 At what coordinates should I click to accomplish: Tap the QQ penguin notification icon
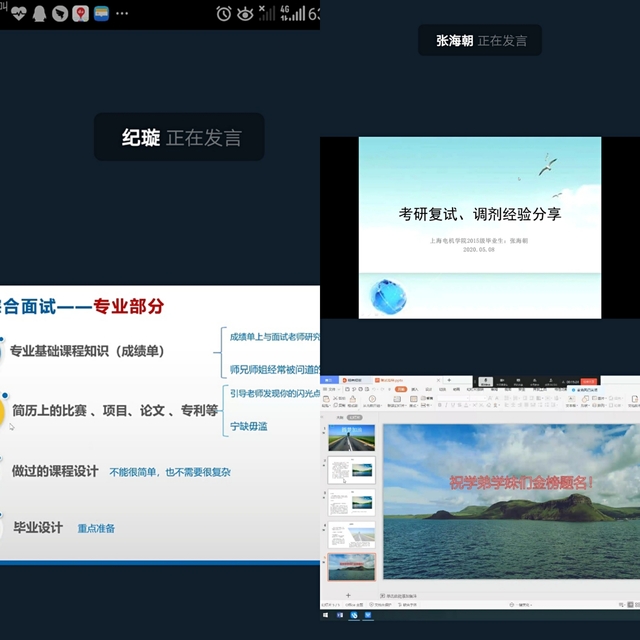pyautogui.click(x=39, y=13)
